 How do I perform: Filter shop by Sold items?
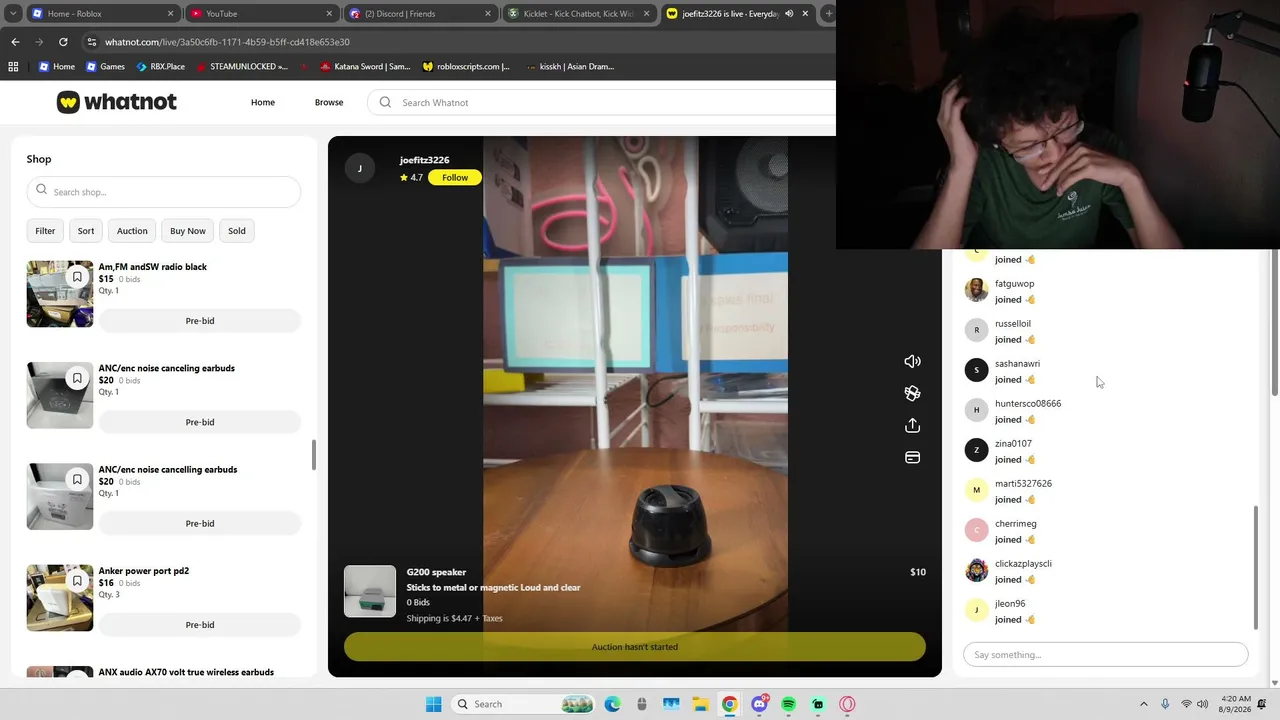(x=237, y=231)
